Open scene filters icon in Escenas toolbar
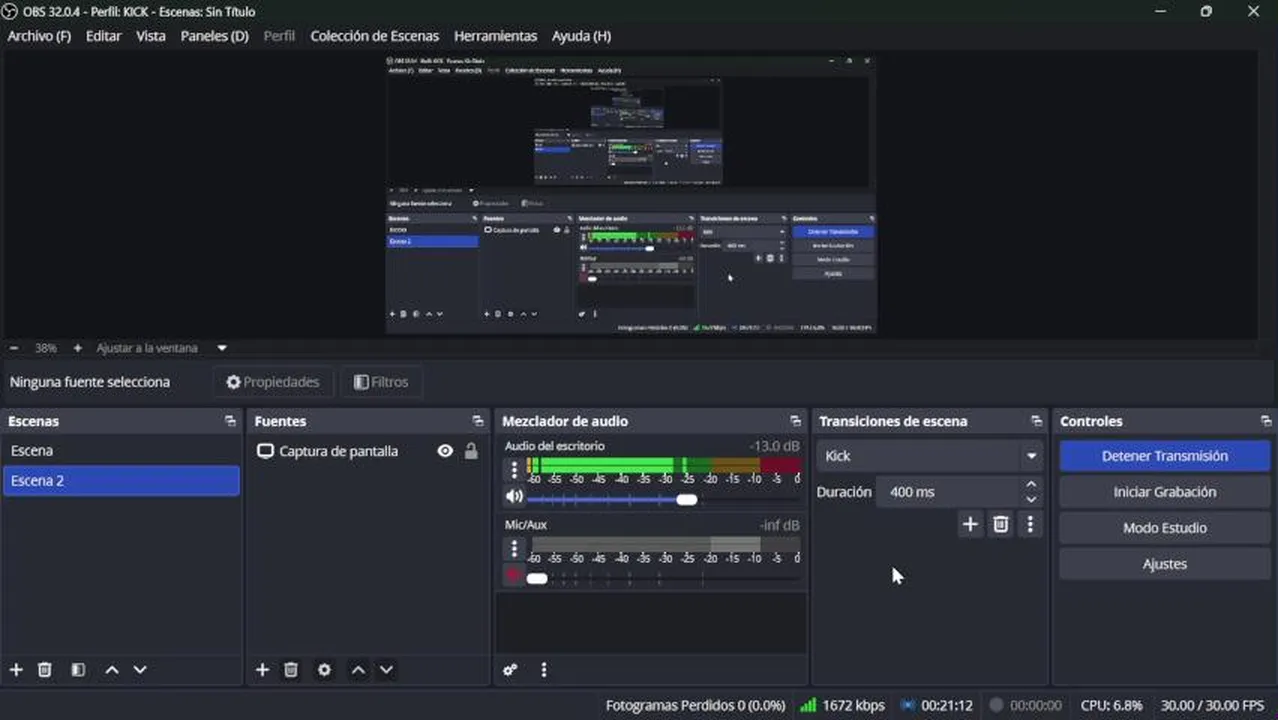Screen dimensions: 1278x720 tap(78, 670)
